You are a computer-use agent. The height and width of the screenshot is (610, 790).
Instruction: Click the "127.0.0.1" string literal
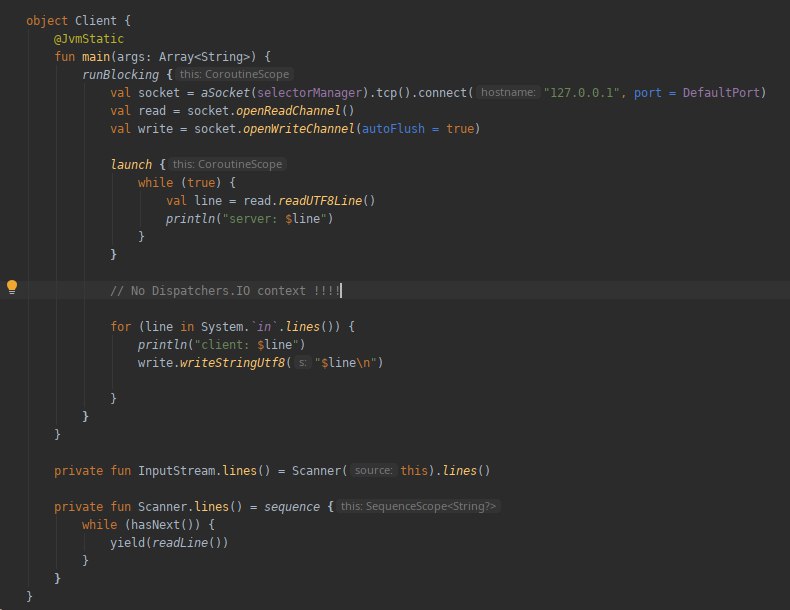pos(581,93)
